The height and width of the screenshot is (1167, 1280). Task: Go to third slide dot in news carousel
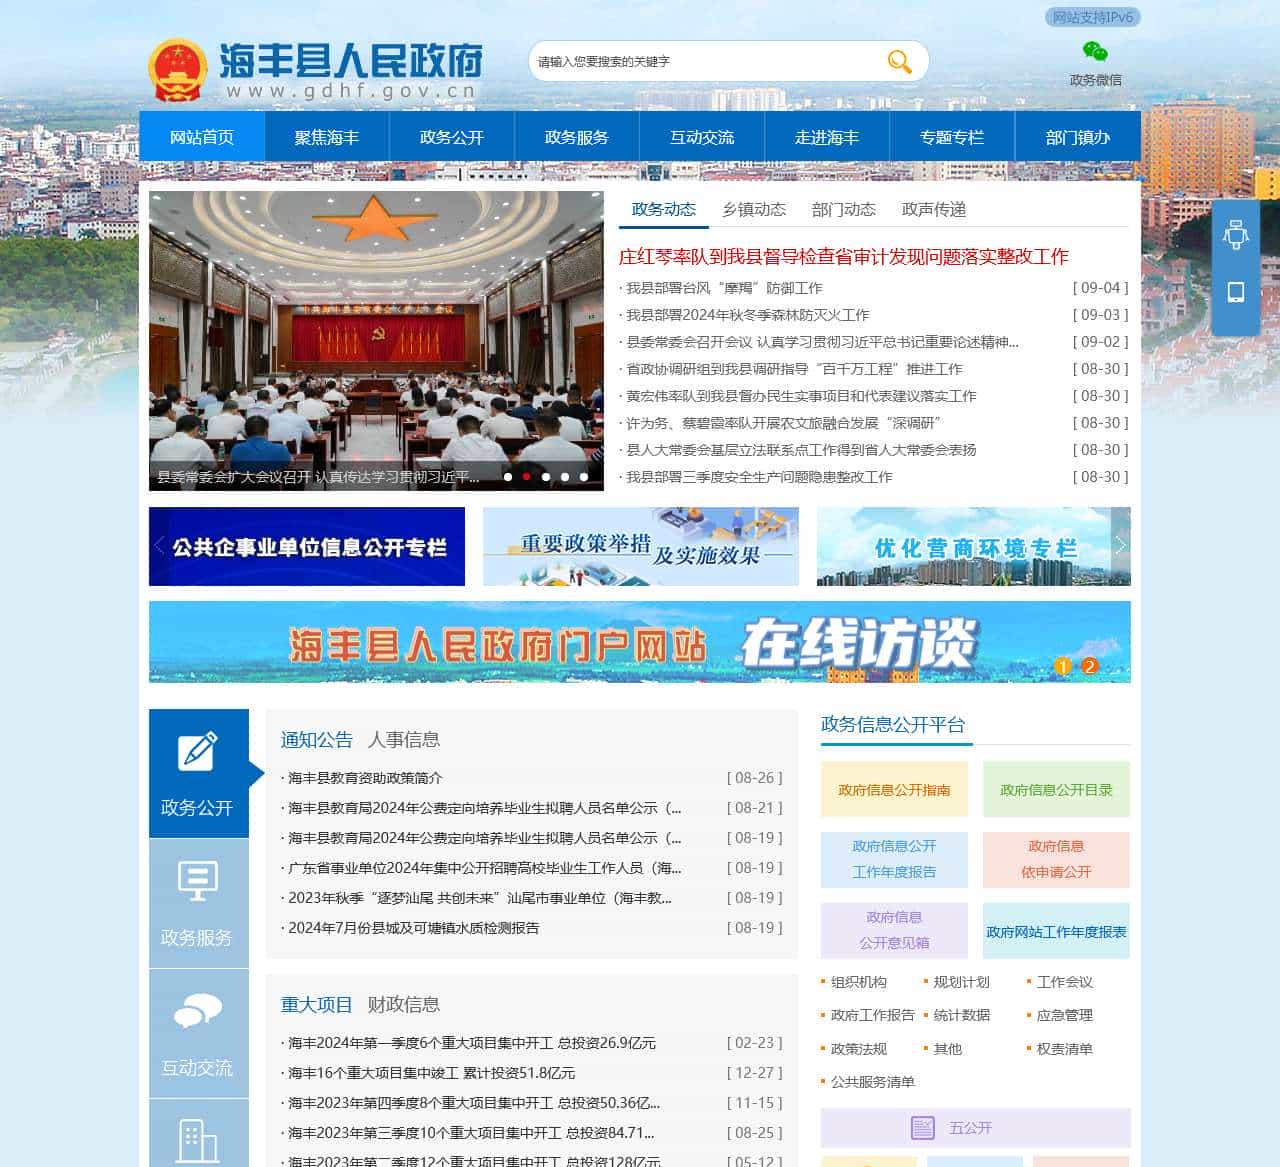click(x=546, y=477)
